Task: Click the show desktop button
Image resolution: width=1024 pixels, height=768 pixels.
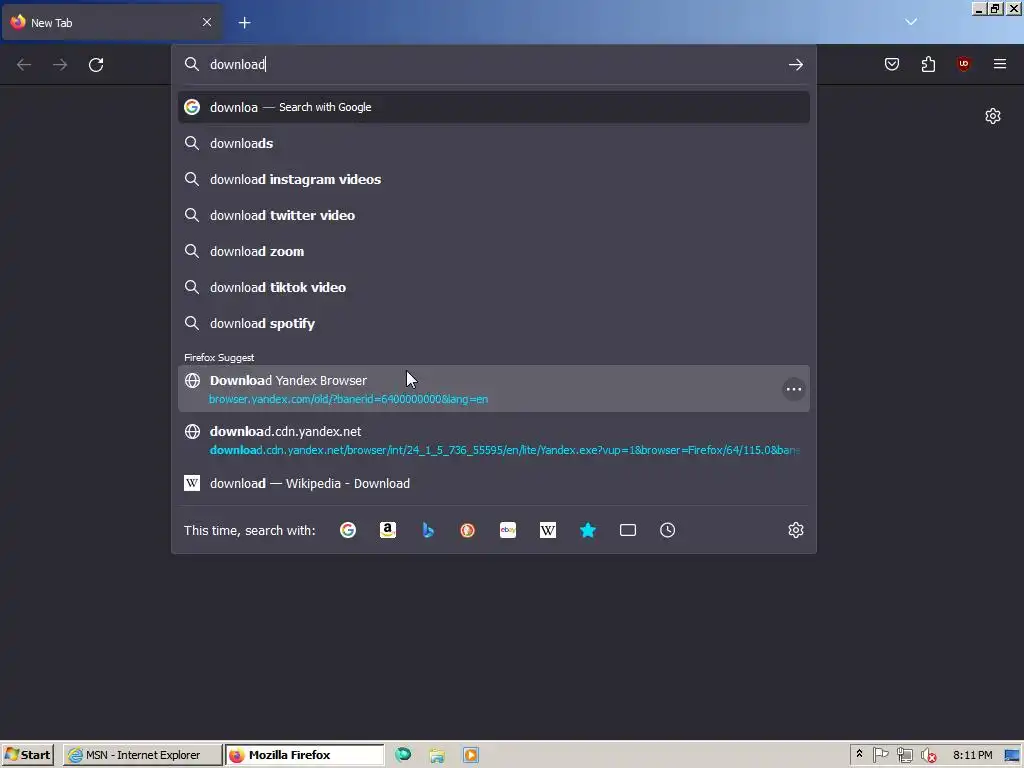Action: pyautogui.click(x=1013, y=756)
